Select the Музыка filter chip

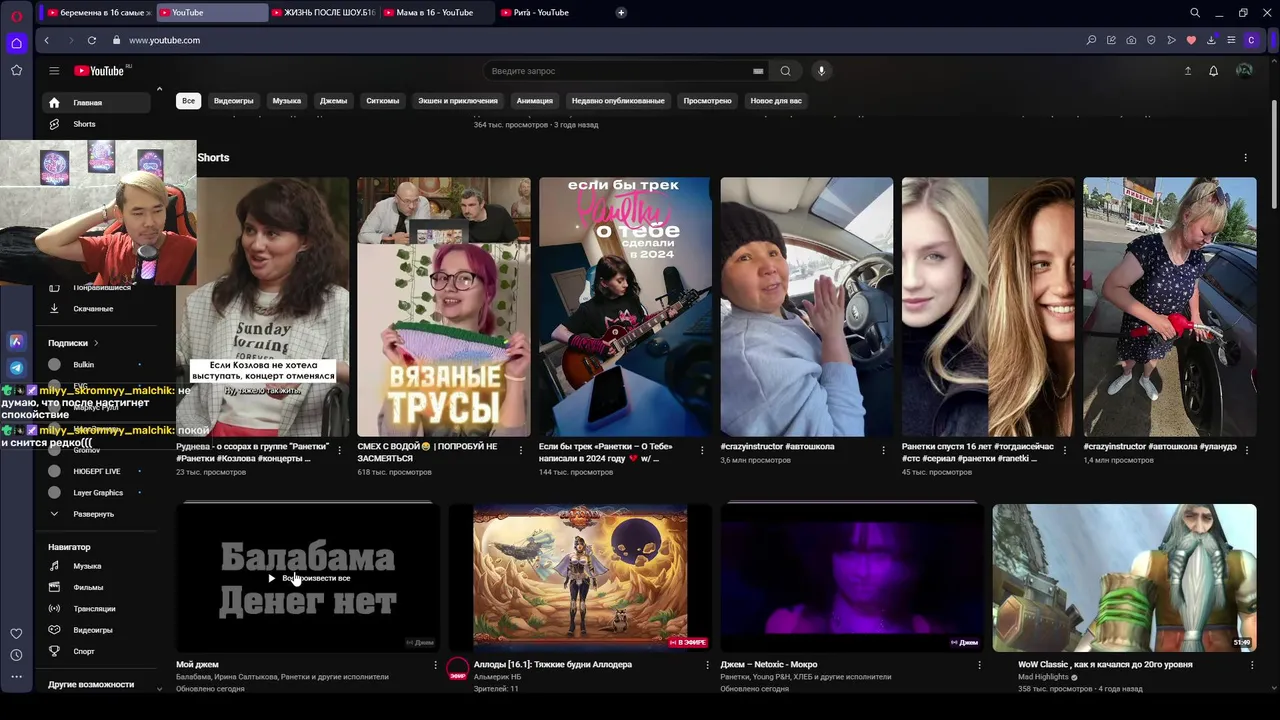point(287,101)
